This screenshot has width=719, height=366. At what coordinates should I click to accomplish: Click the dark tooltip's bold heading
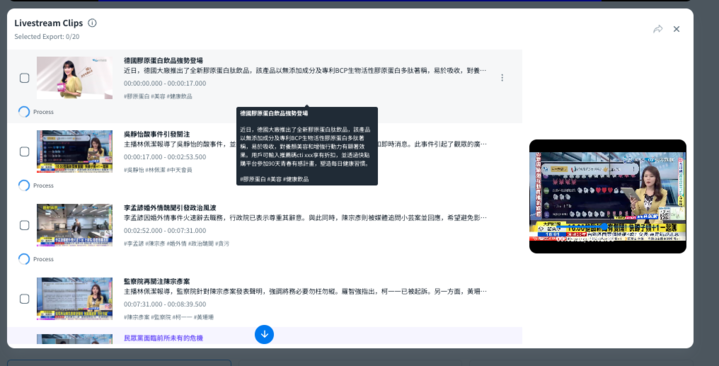pos(274,113)
